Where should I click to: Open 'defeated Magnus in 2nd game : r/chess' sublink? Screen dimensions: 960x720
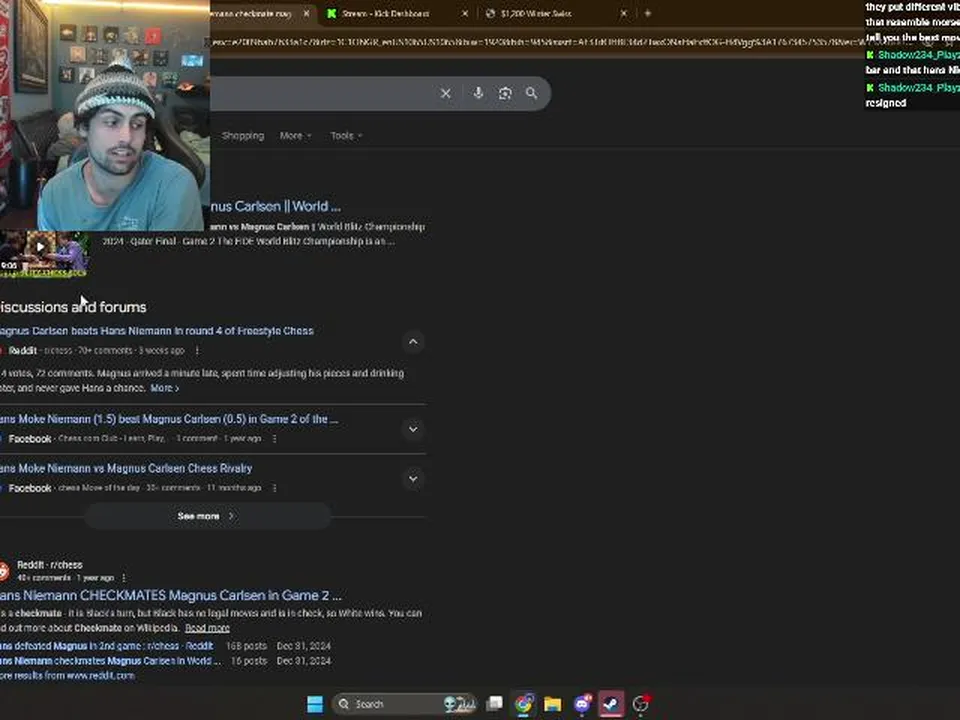pos(107,646)
